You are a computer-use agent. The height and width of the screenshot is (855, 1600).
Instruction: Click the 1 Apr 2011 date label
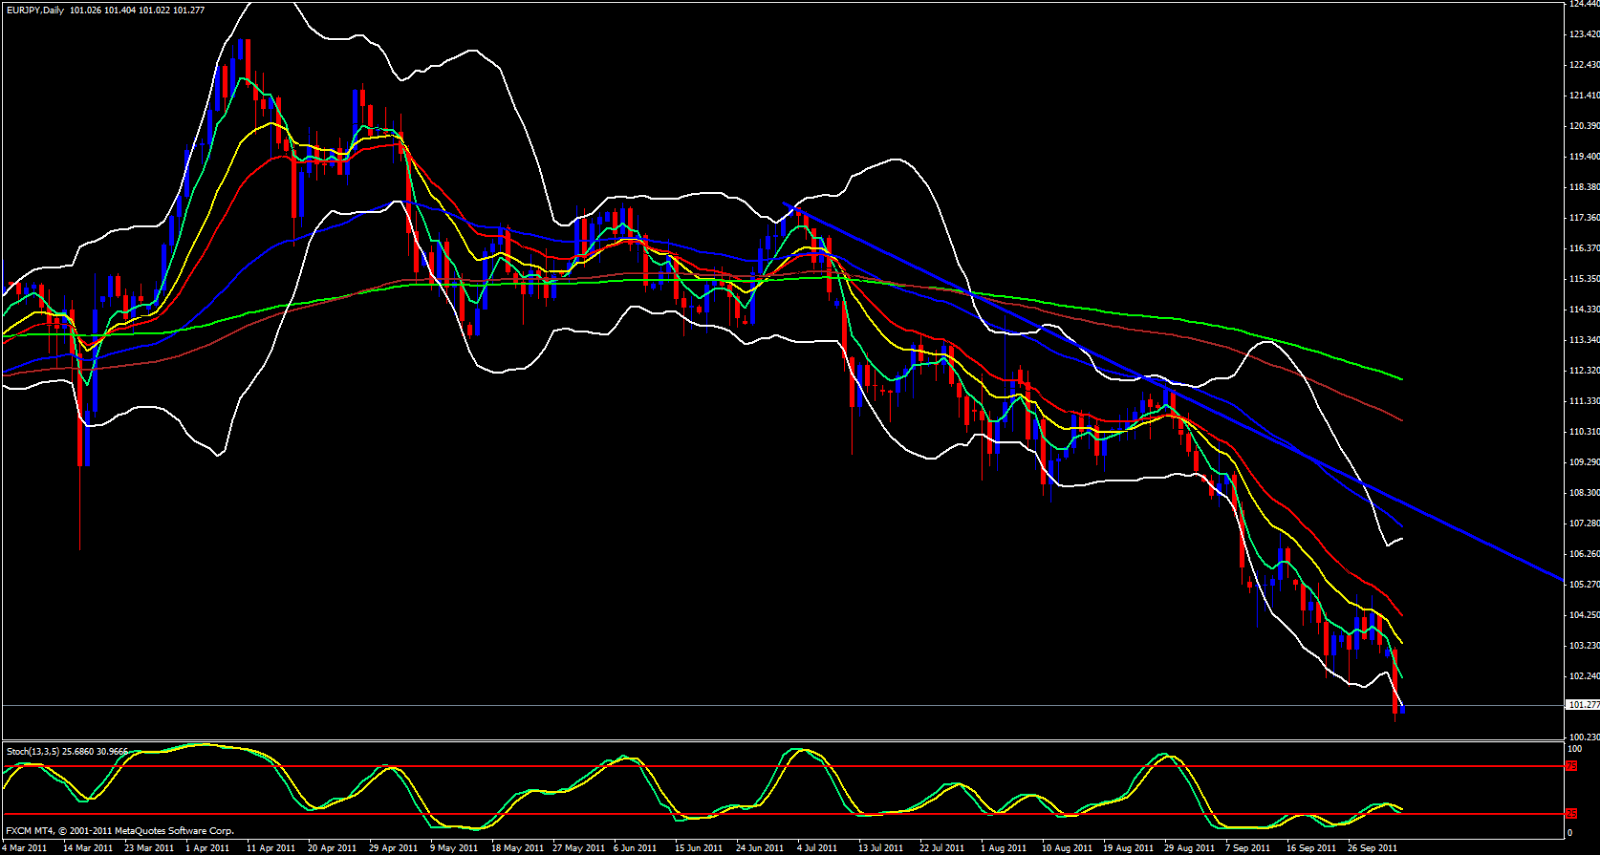pos(207,848)
